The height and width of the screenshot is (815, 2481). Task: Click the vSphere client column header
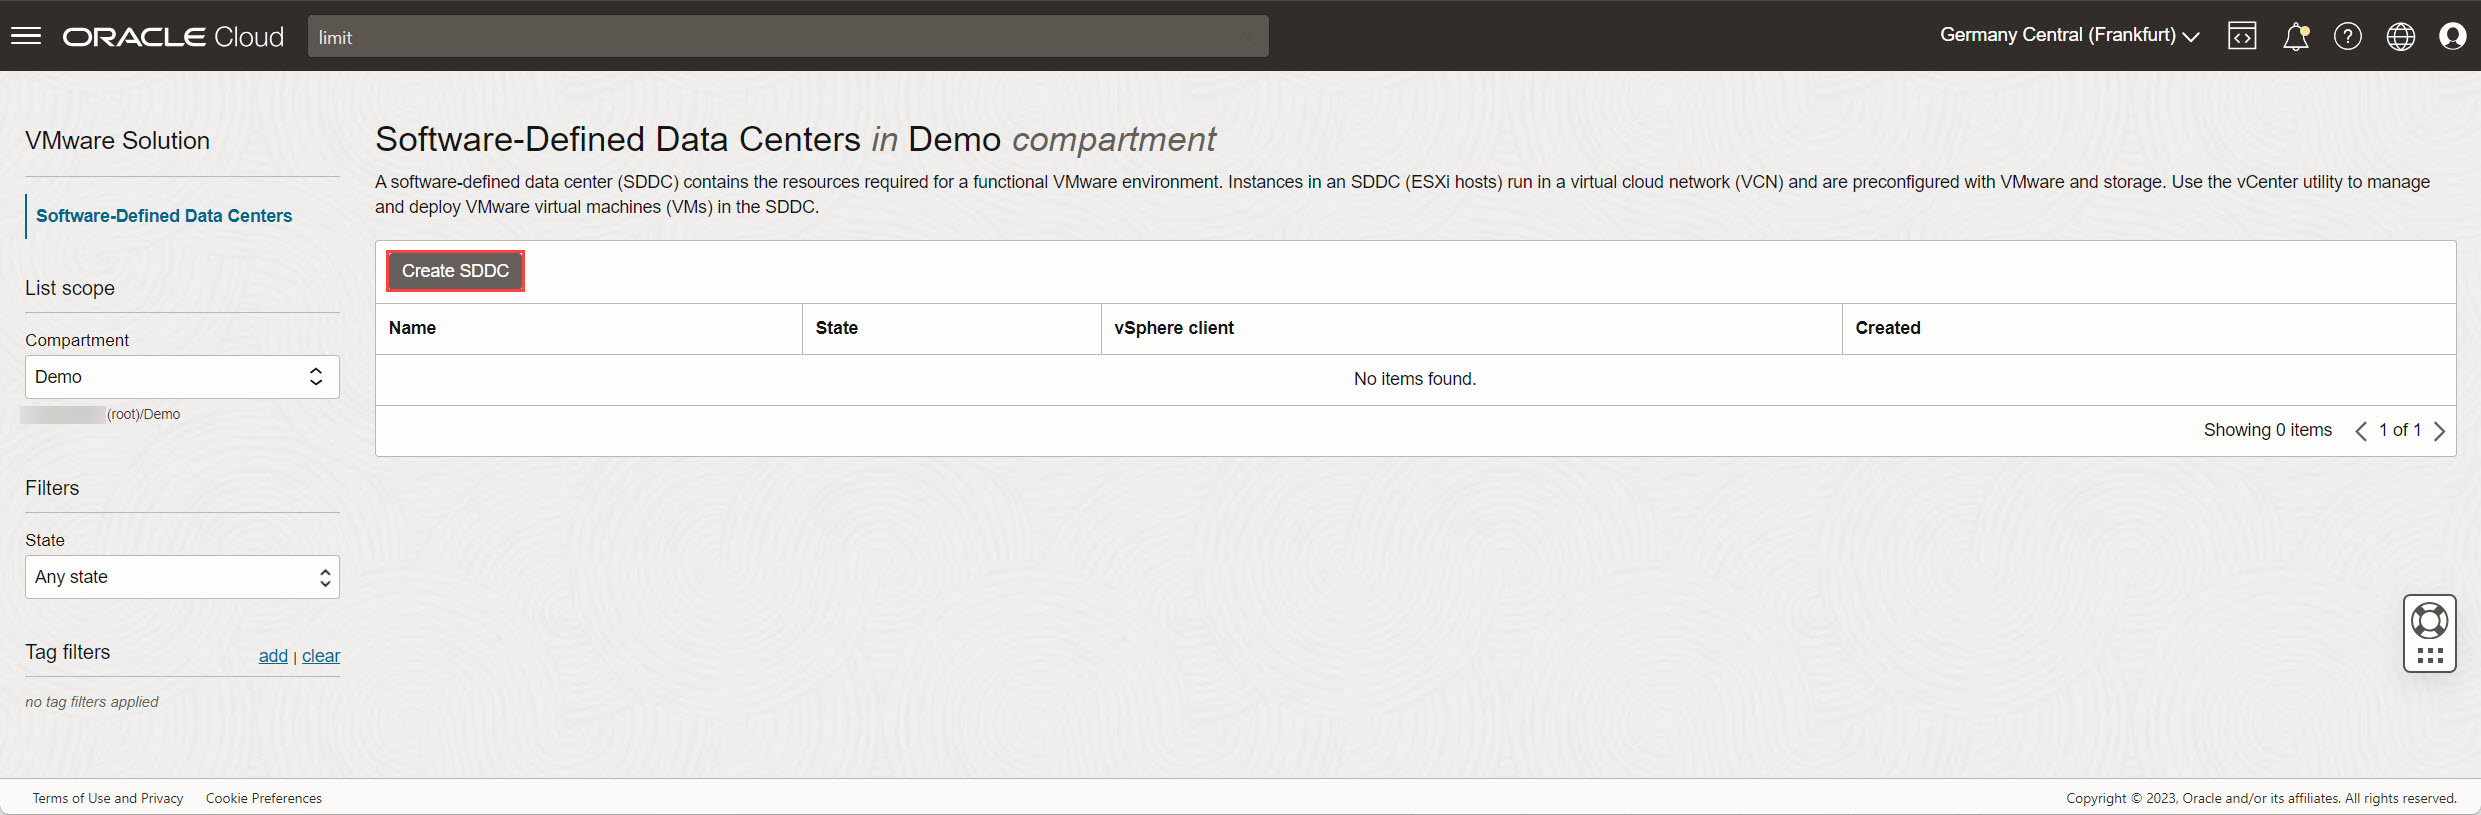pyautogui.click(x=1472, y=328)
